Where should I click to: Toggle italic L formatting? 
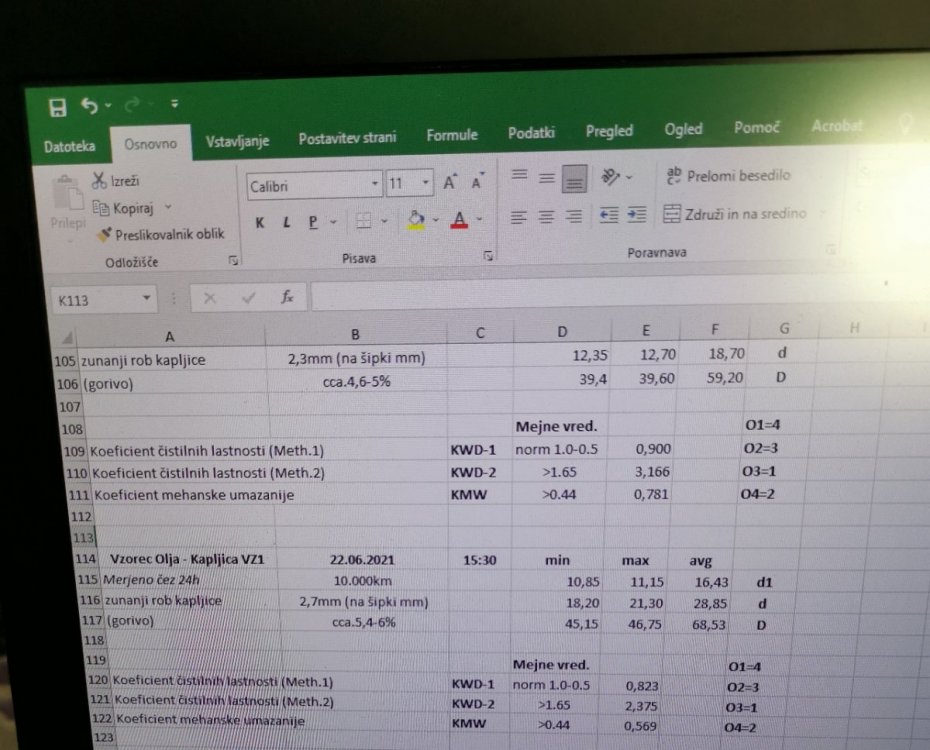tap(286, 223)
